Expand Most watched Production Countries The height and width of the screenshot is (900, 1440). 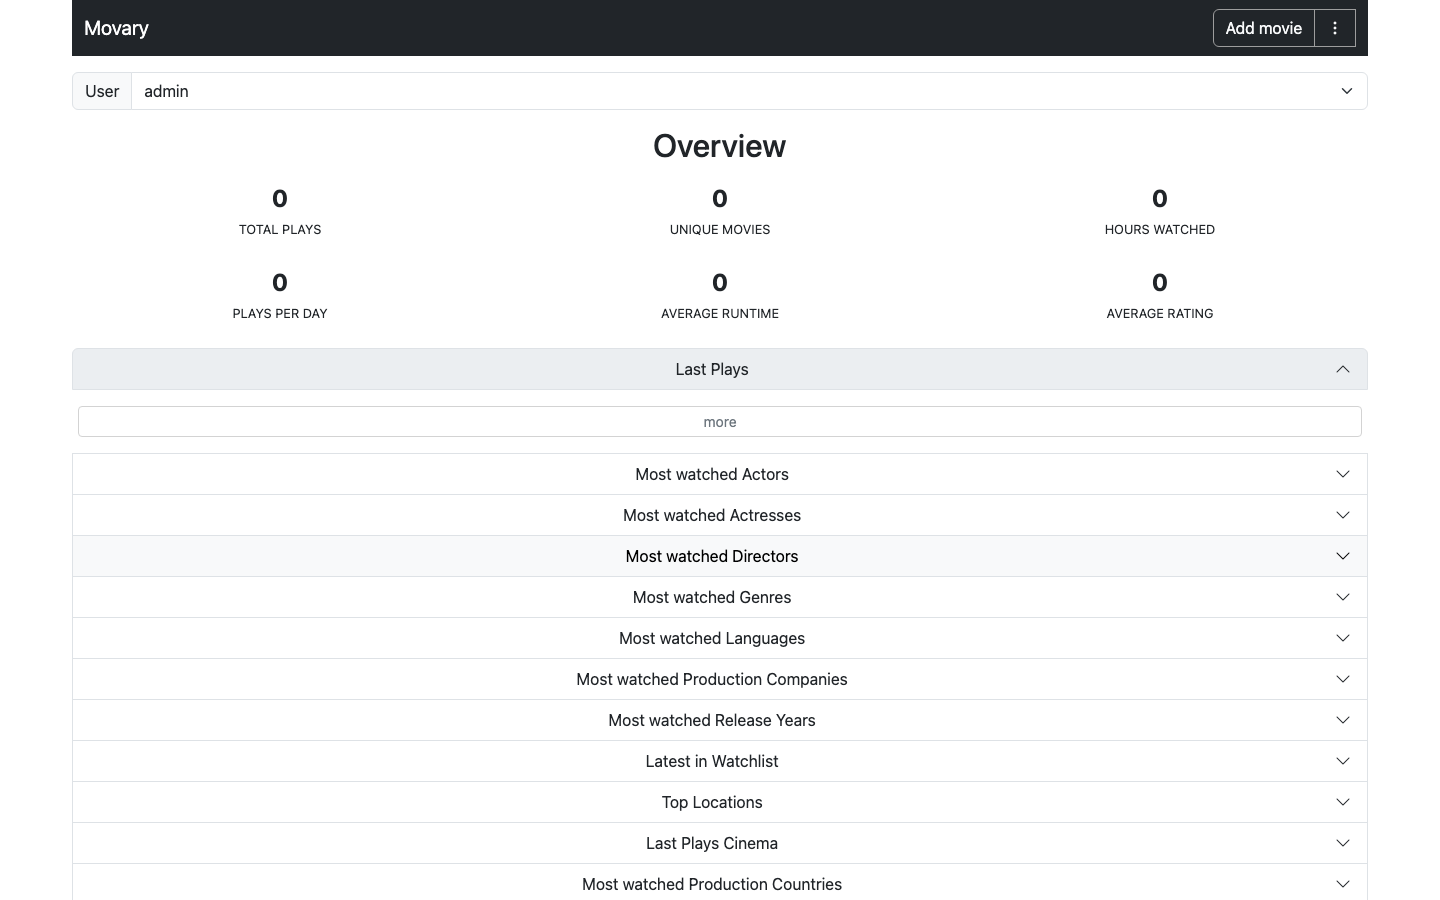720,884
